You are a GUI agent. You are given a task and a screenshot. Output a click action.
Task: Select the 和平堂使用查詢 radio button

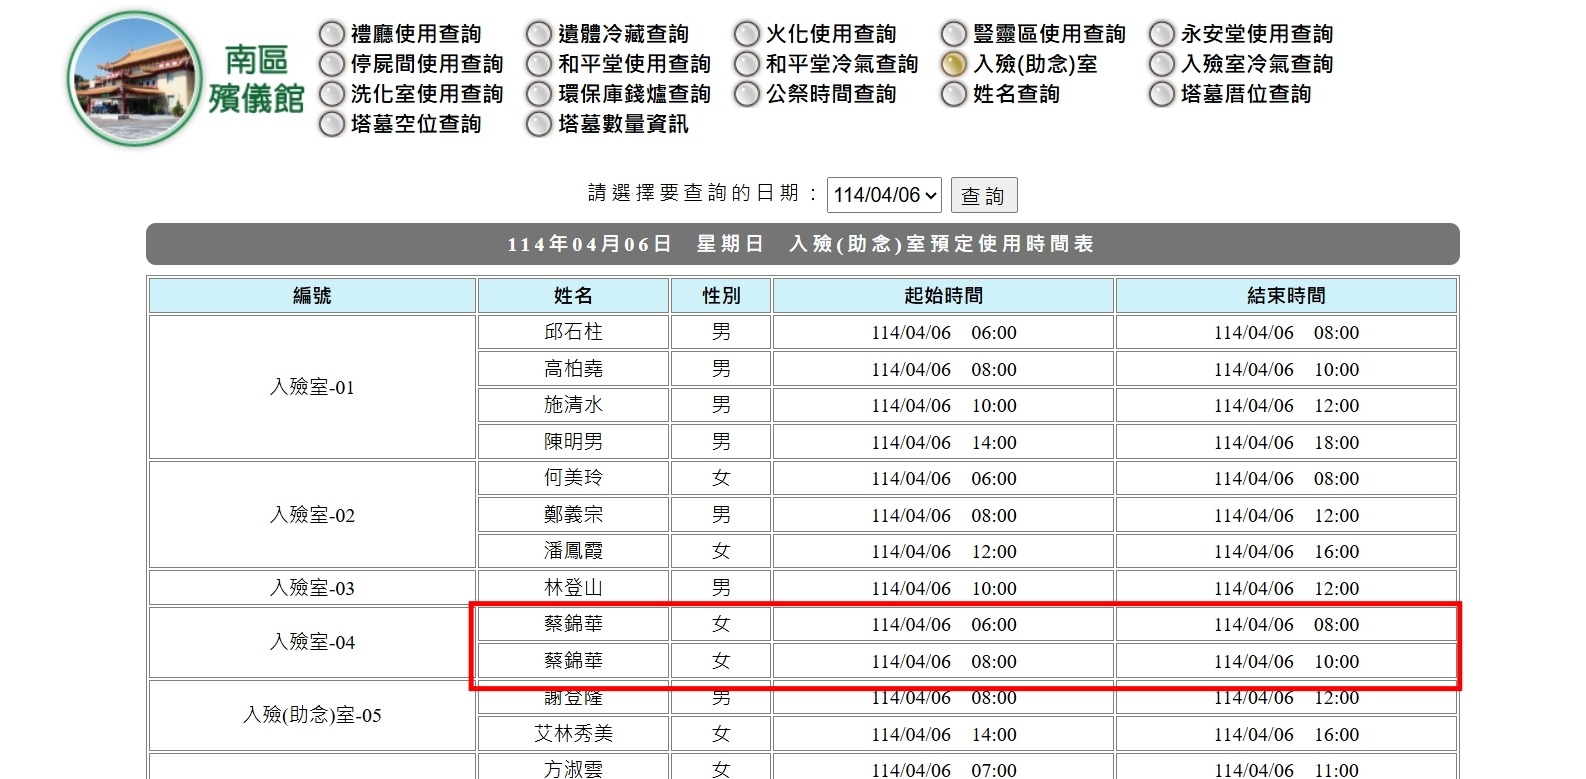pos(539,64)
